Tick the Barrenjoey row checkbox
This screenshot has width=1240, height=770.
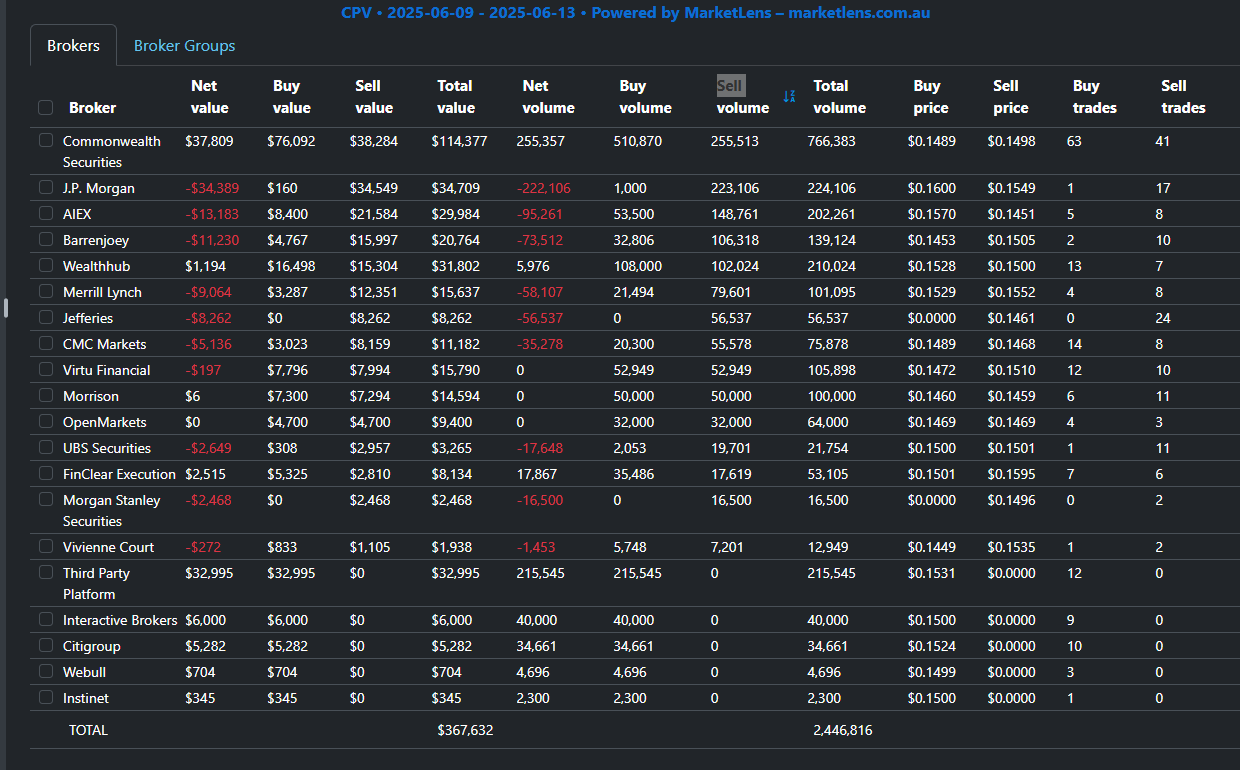[45, 239]
